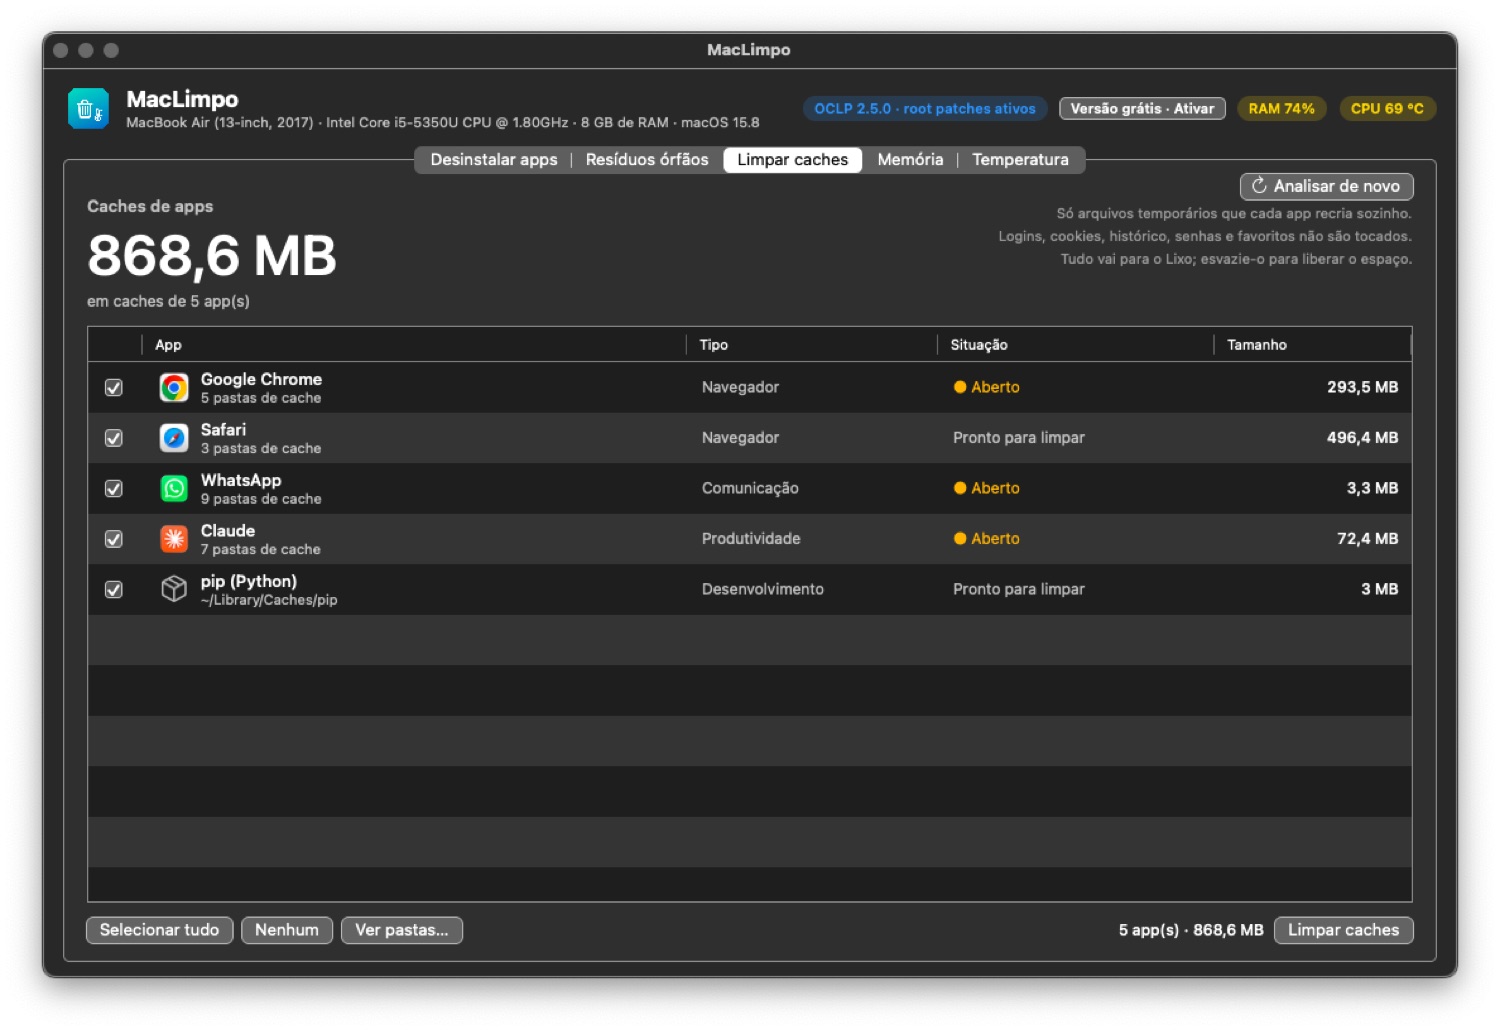Click Navegador type in Chrome row
The width and height of the screenshot is (1500, 1030).
[740, 388]
